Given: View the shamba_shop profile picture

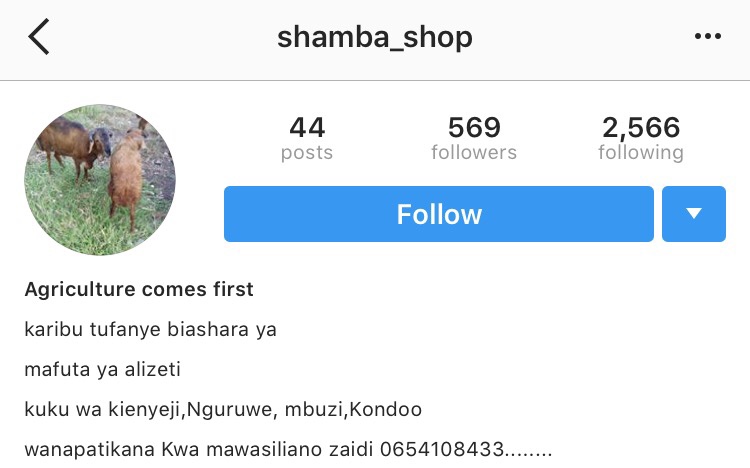Looking at the screenshot, I should (100, 179).
